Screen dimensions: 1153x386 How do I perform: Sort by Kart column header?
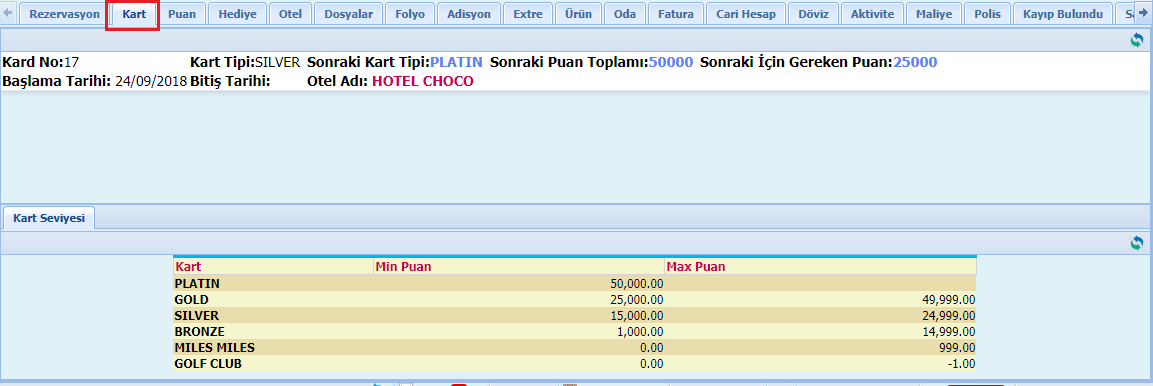pyautogui.click(x=274, y=266)
